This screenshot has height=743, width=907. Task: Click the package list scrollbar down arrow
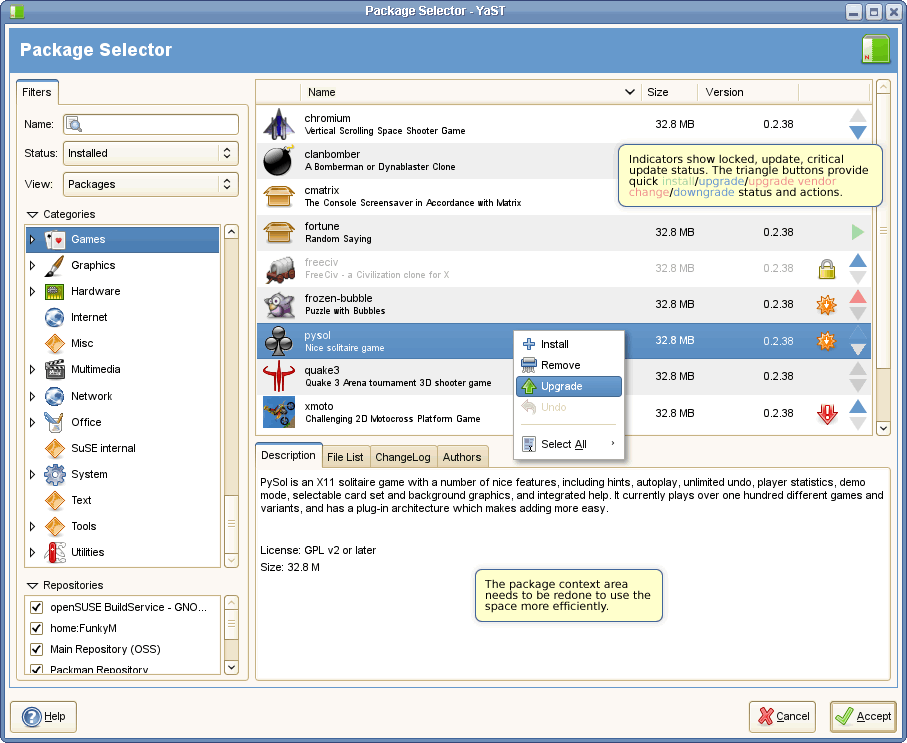click(883, 428)
